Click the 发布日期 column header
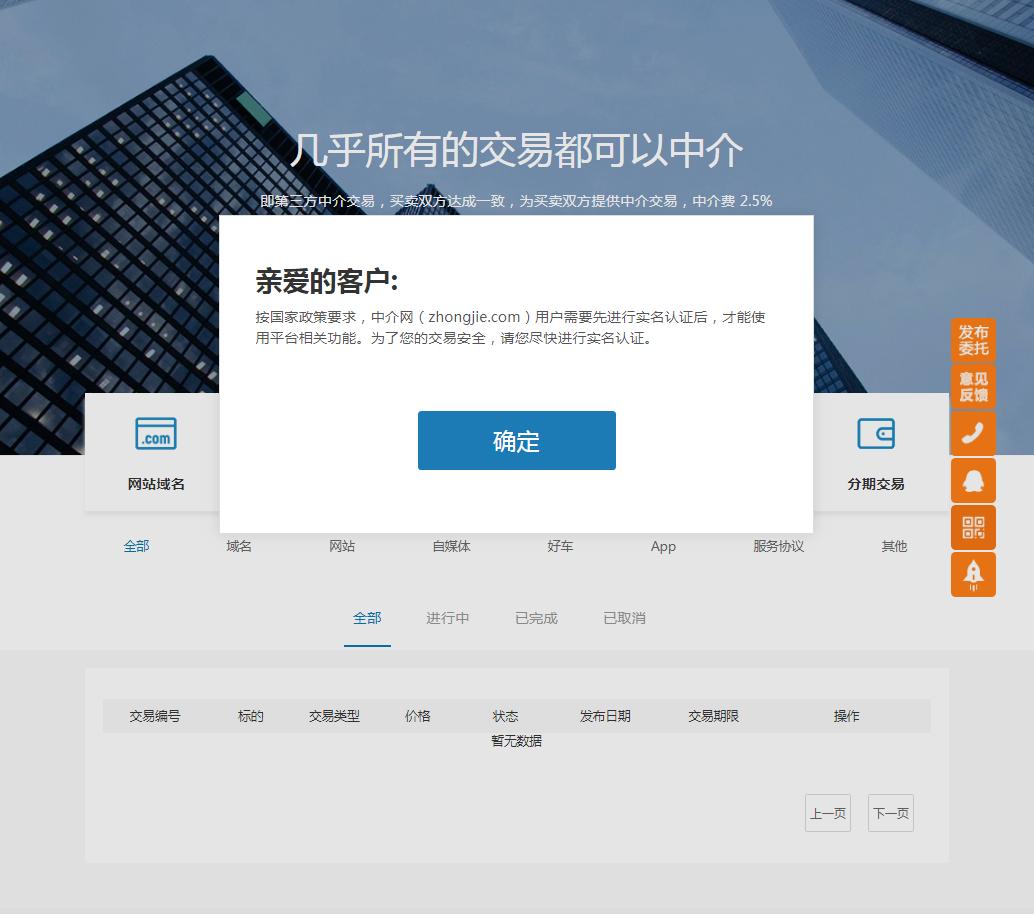This screenshot has height=914, width=1034. (605, 716)
